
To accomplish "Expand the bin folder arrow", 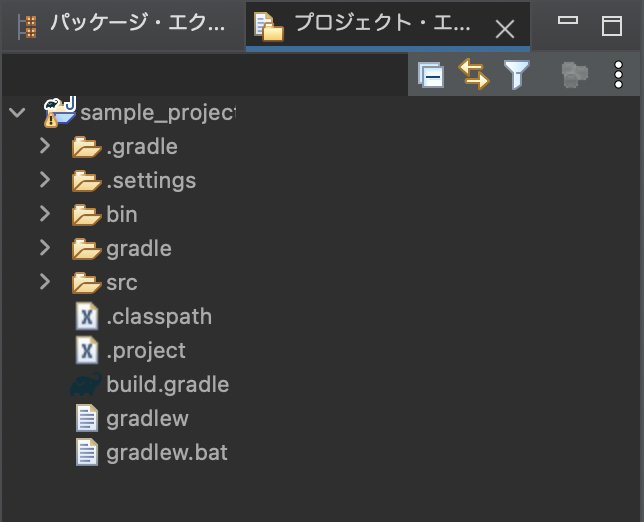I will pos(45,214).
